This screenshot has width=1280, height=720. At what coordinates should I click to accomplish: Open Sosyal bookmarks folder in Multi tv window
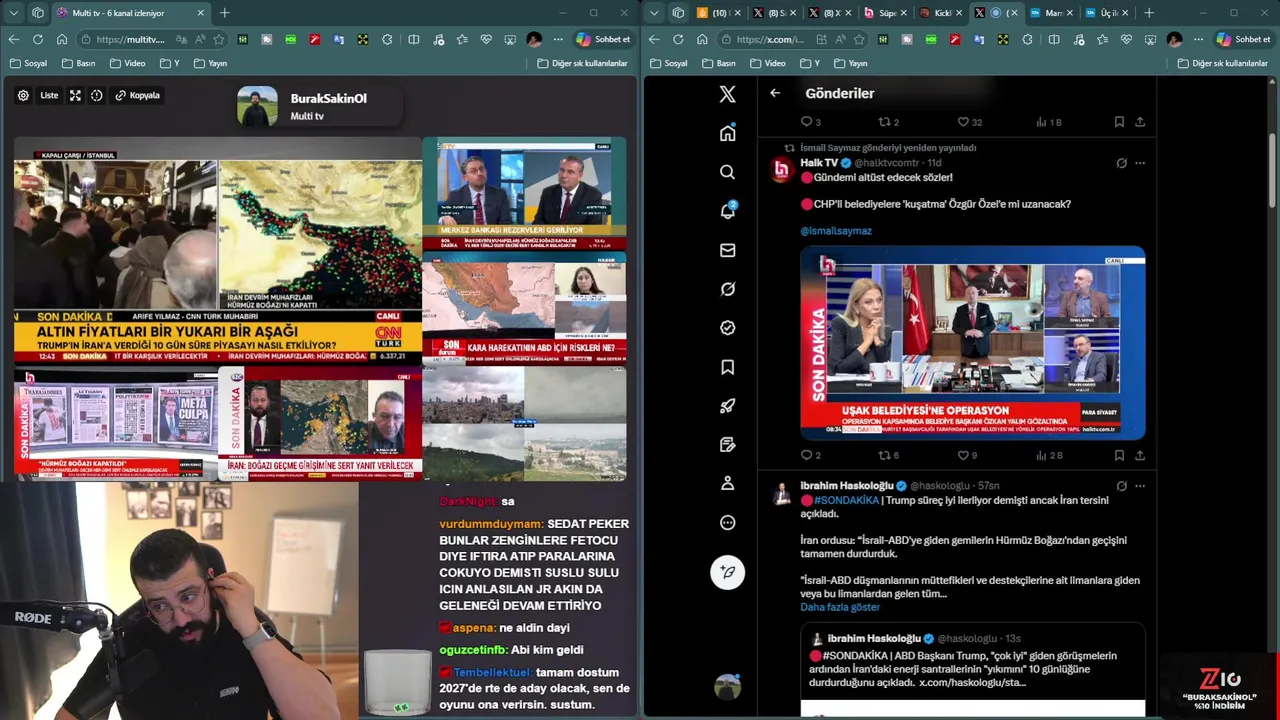coord(28,63)
